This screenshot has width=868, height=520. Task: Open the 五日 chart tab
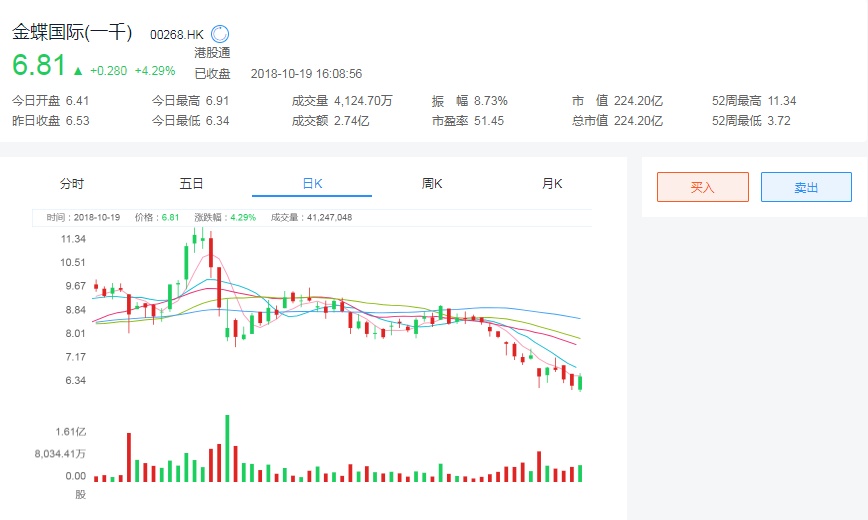click(x=192, y=184)
